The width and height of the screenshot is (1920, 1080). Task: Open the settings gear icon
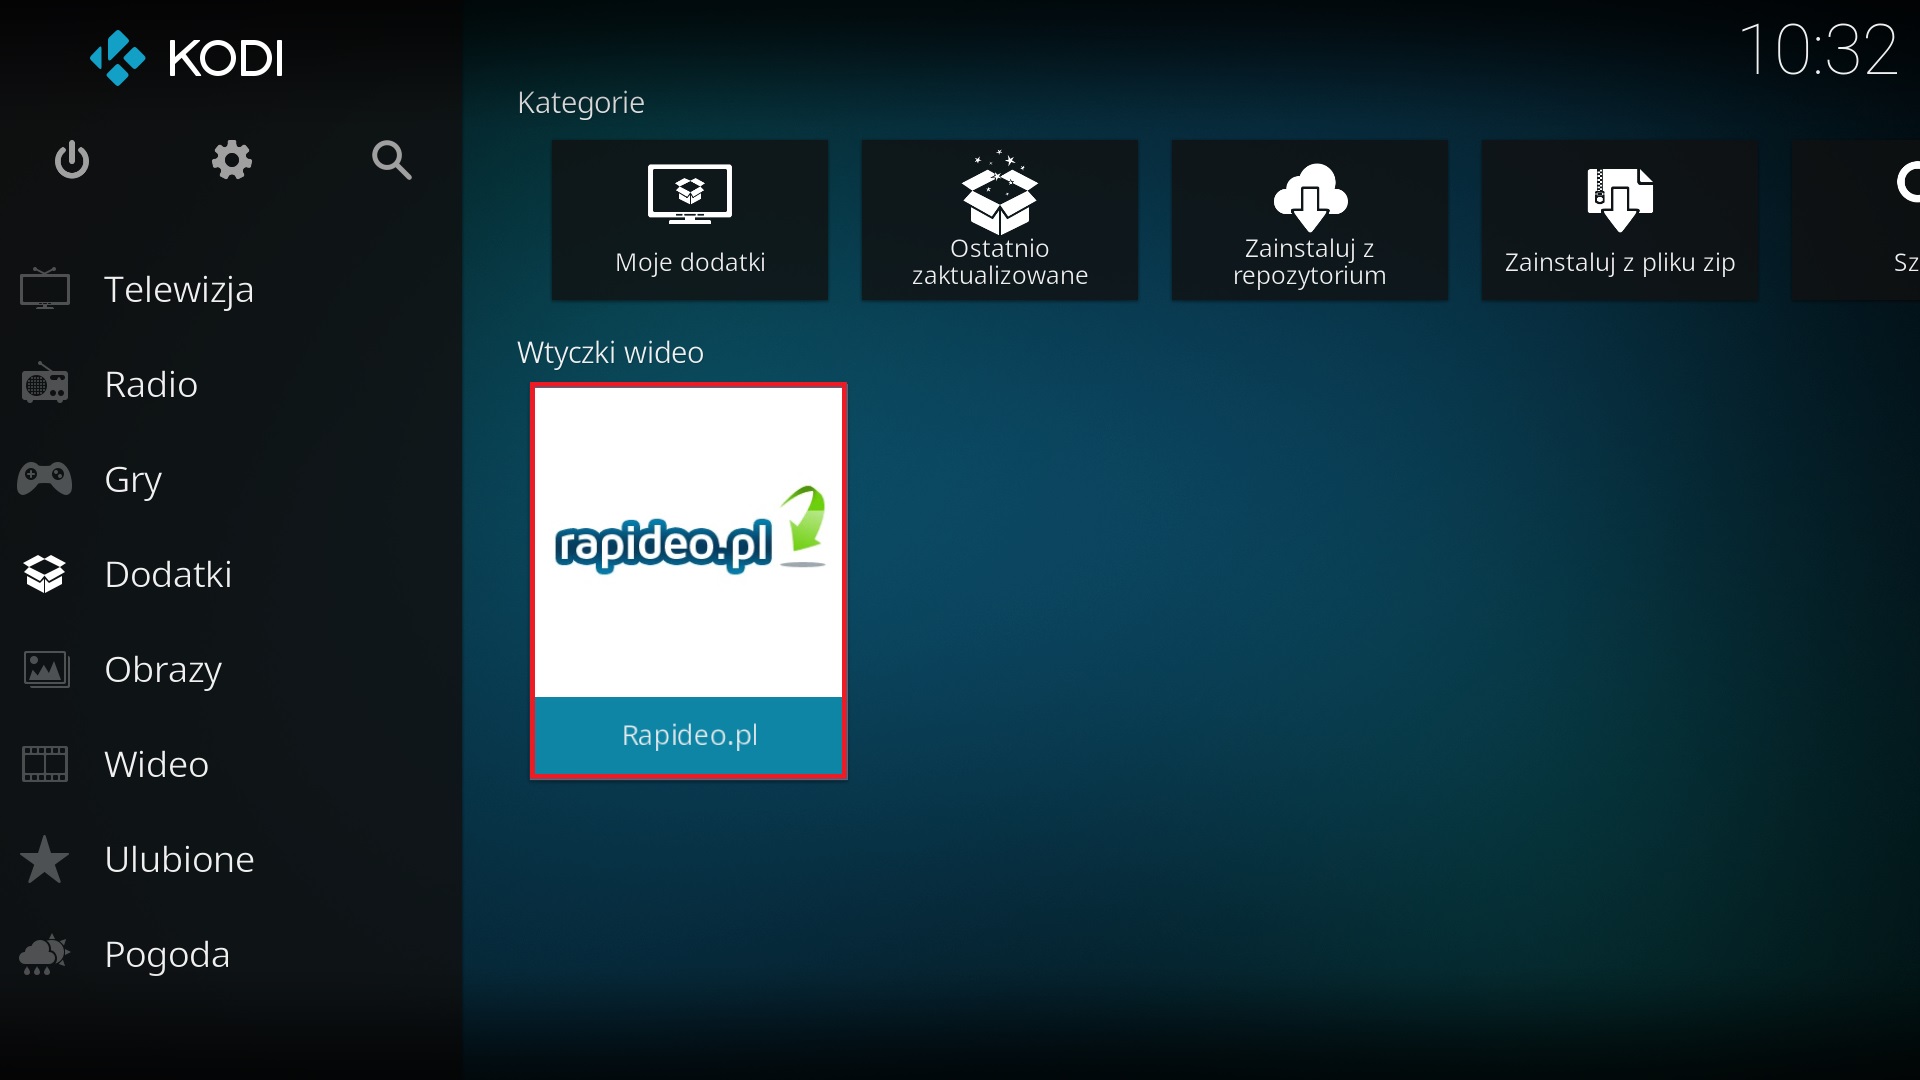tap(232, 160)
